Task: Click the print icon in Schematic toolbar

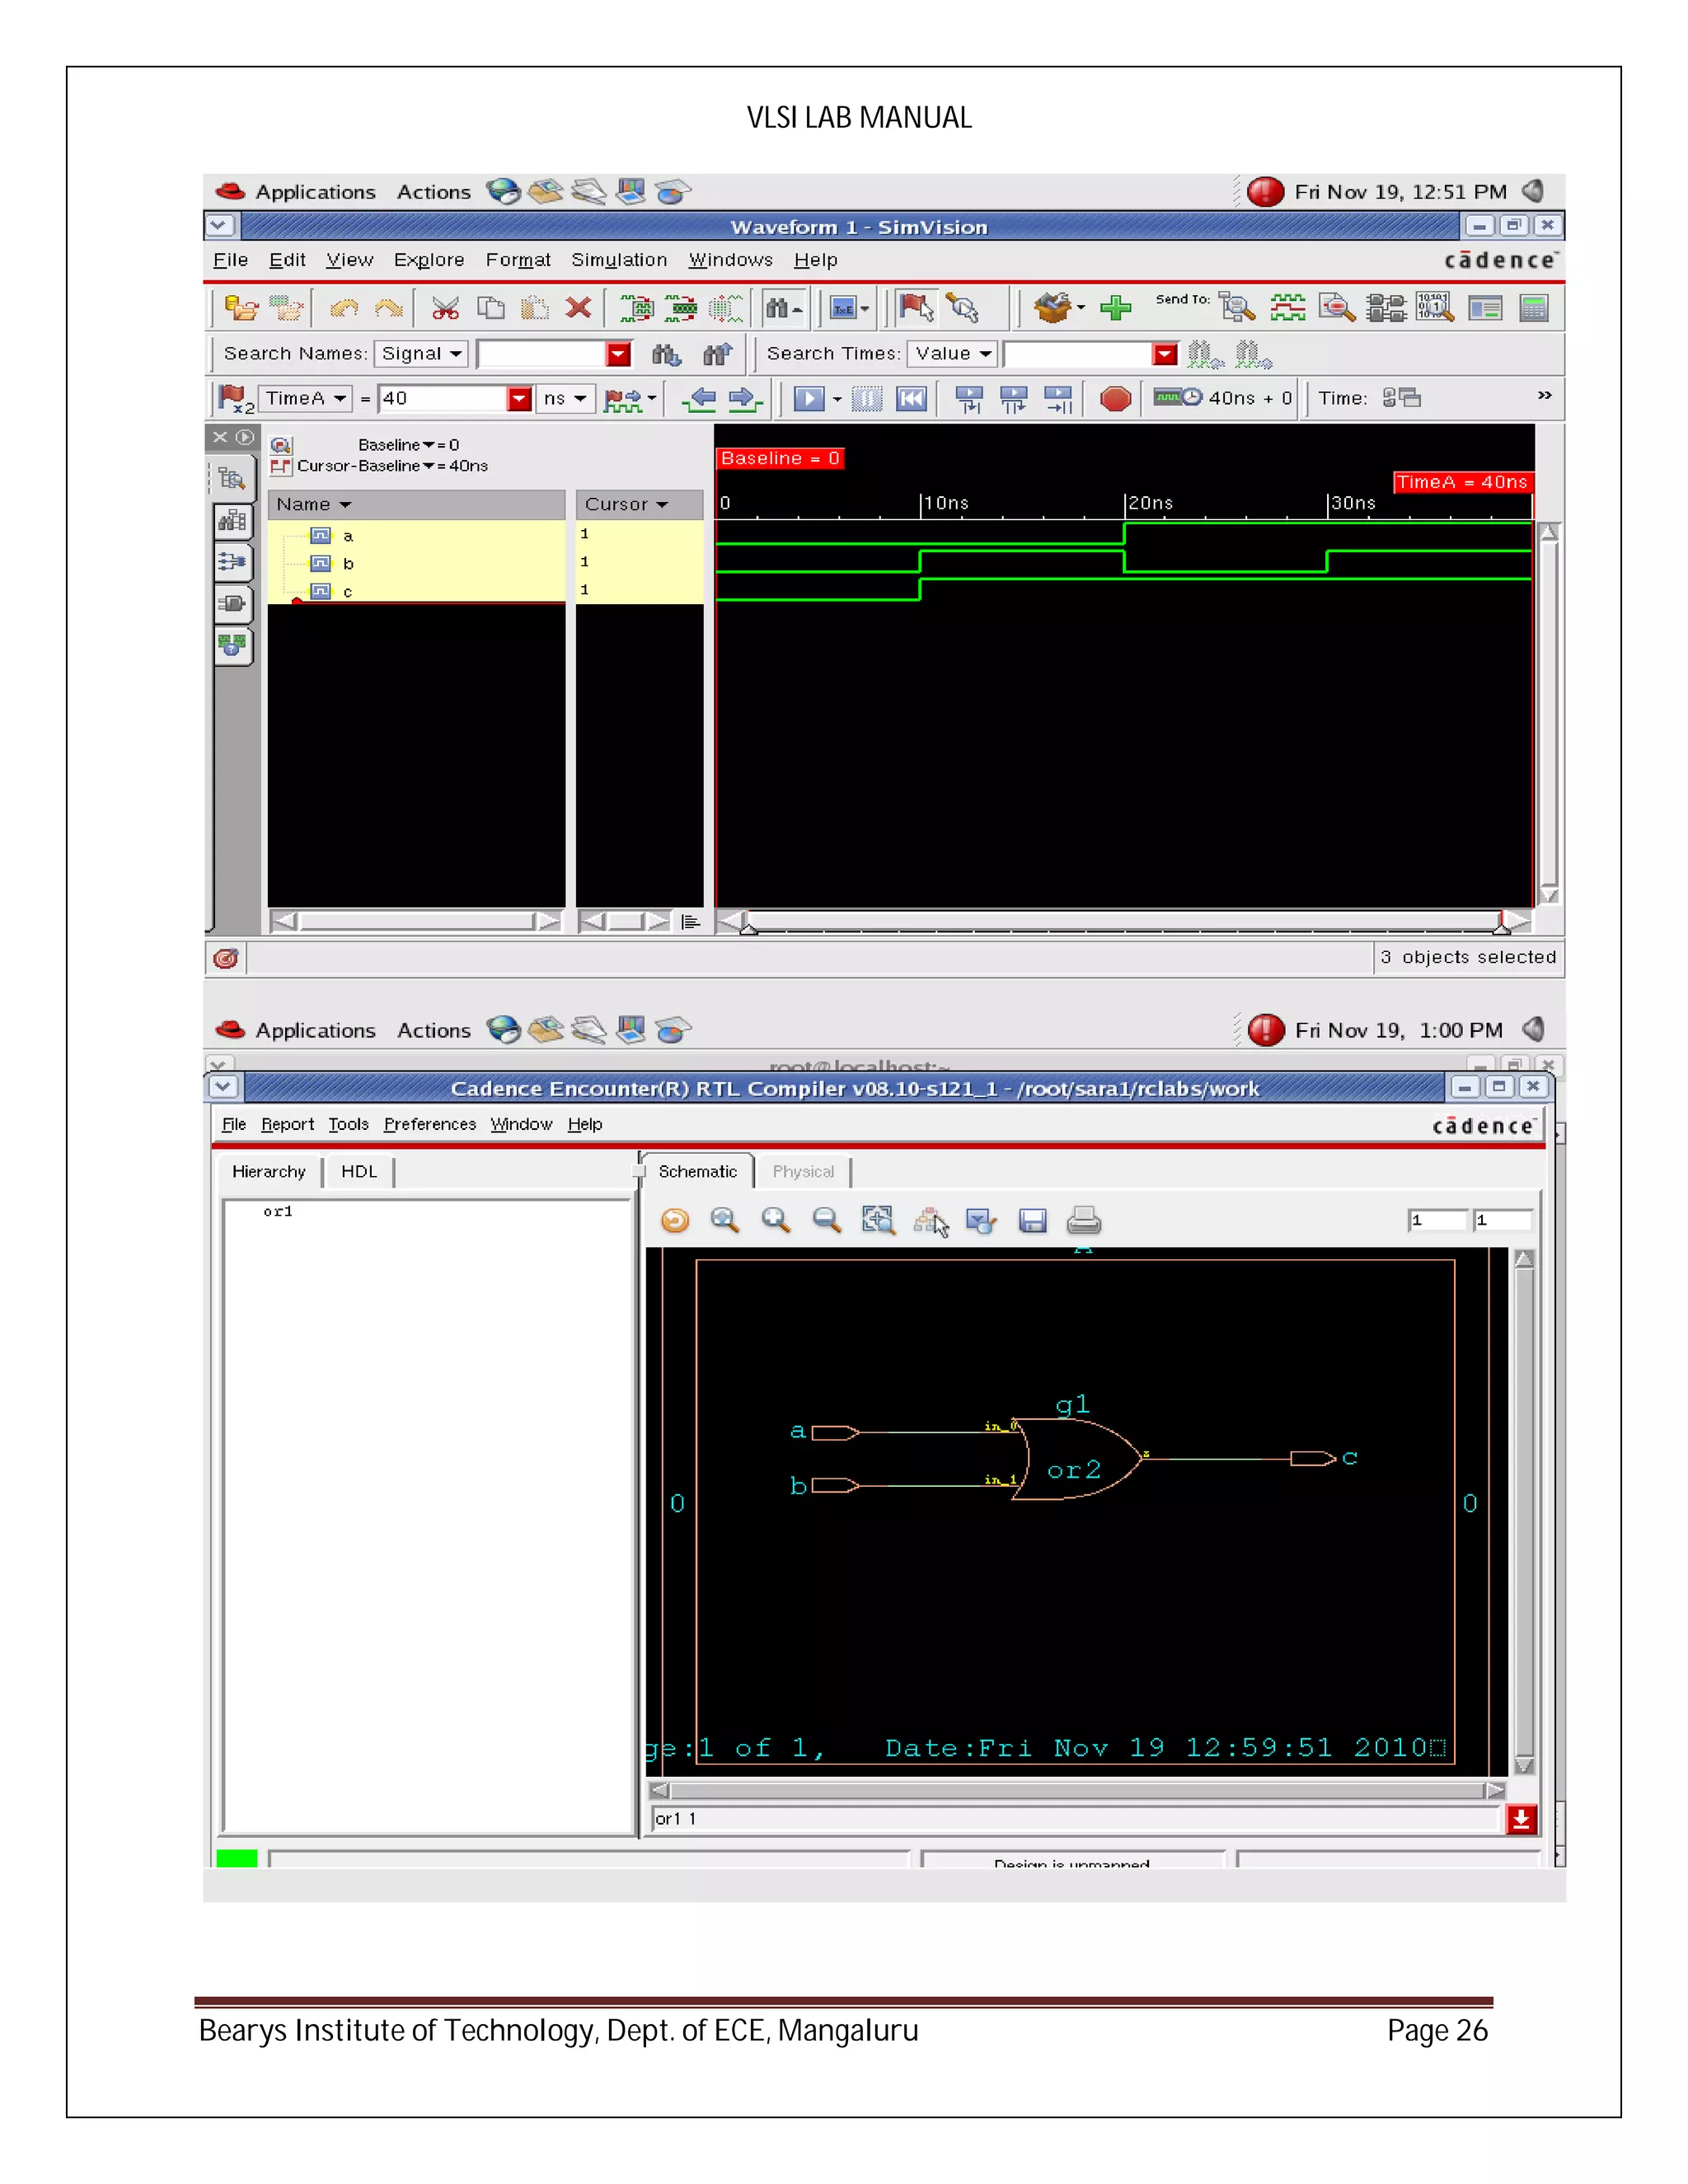Action: pyautogui.click(x=1083, y=1220)
